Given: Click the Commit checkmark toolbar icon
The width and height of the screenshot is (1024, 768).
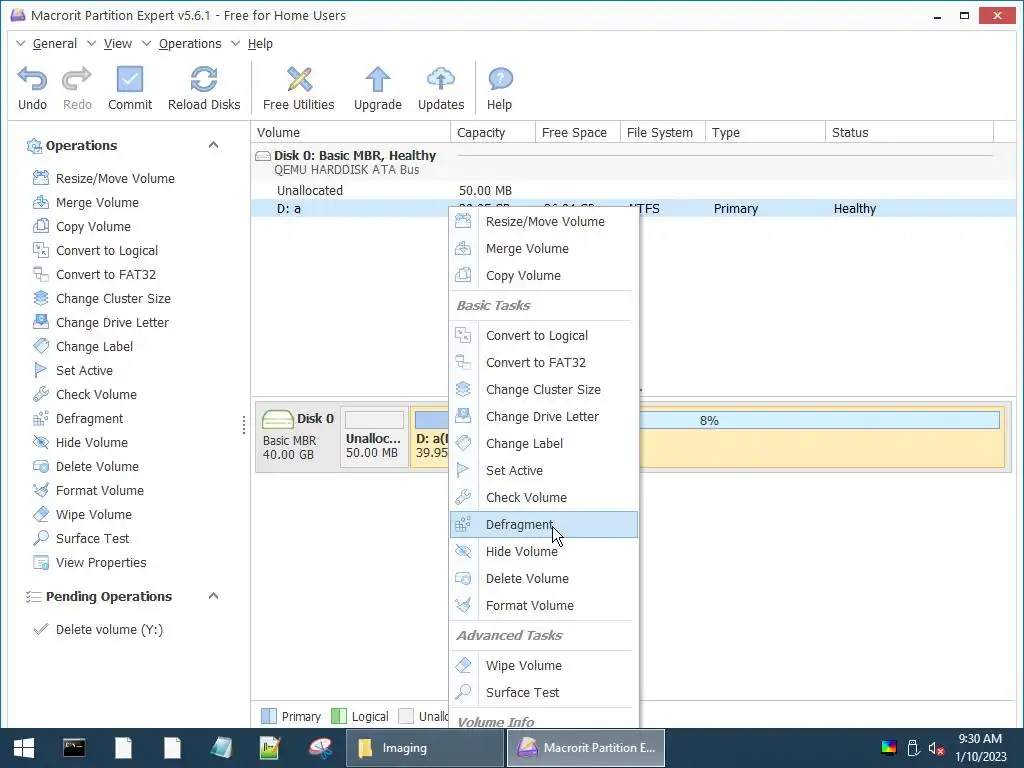Looking at the screenshot, I should pyautogui.click(x=129, y=80).
